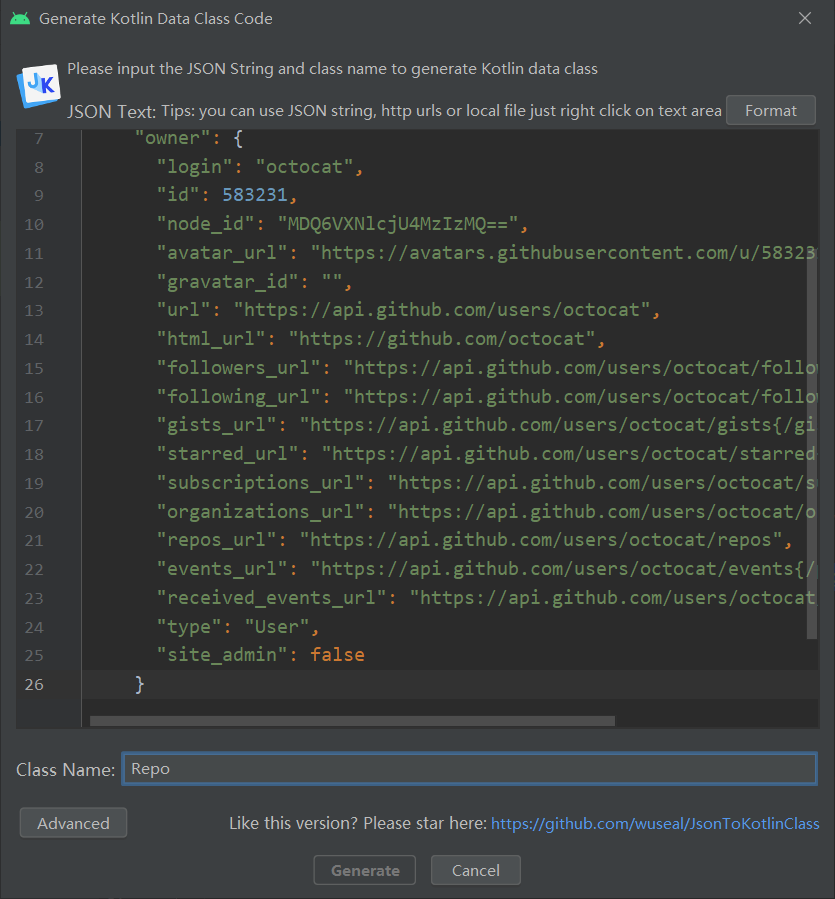
Task: Click the "avatar_url" key text
Action: 222,253
